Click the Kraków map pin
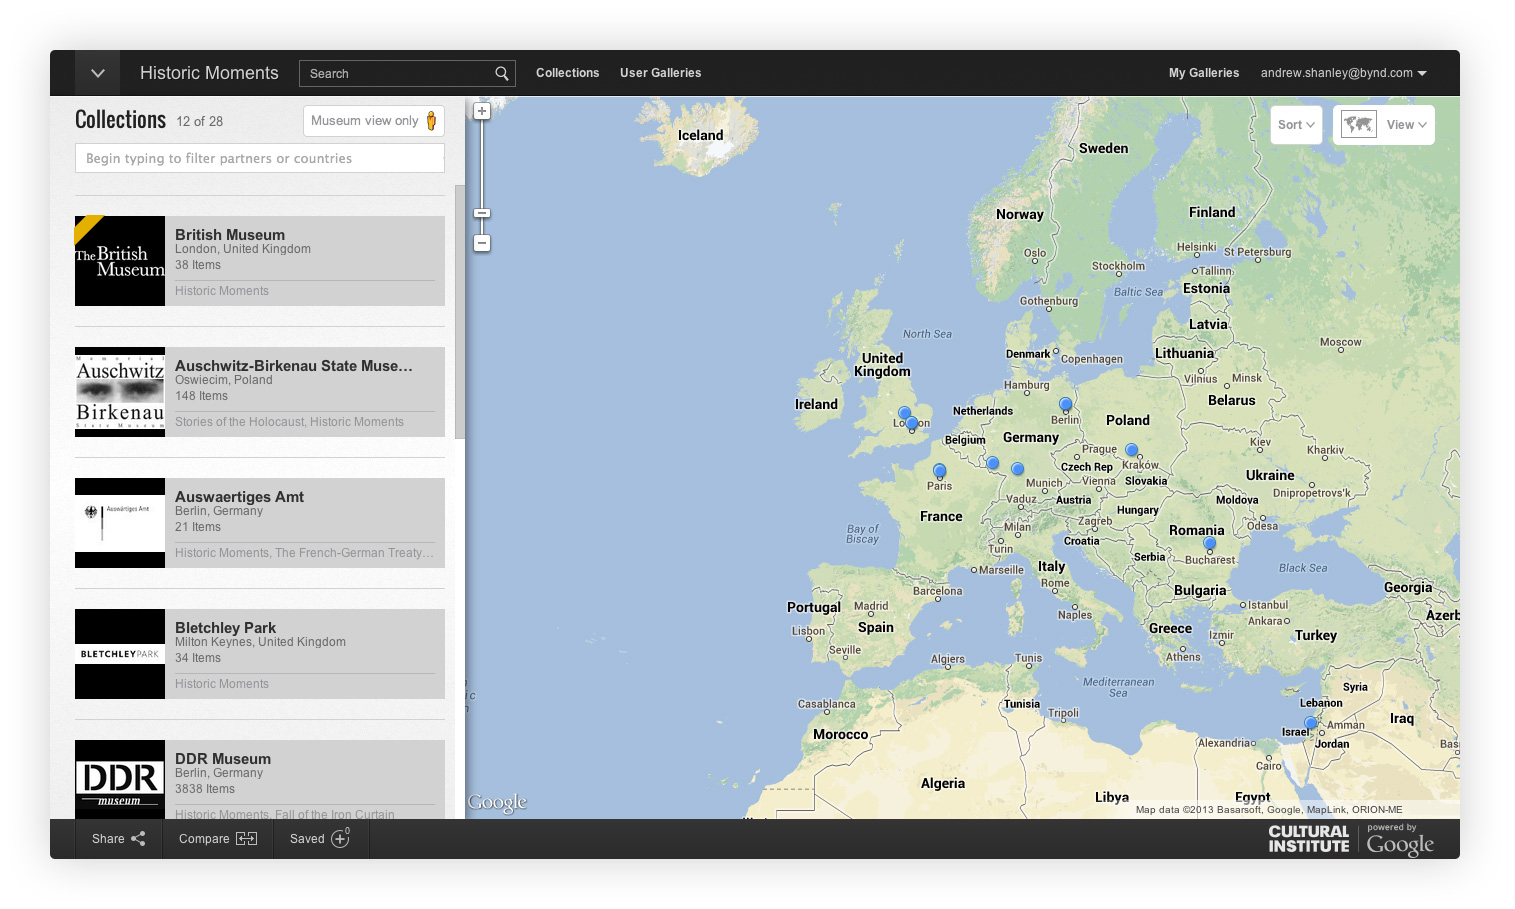Viewport: 1515px width, 909px height. pyautogui.click(x=1132, y=451)
